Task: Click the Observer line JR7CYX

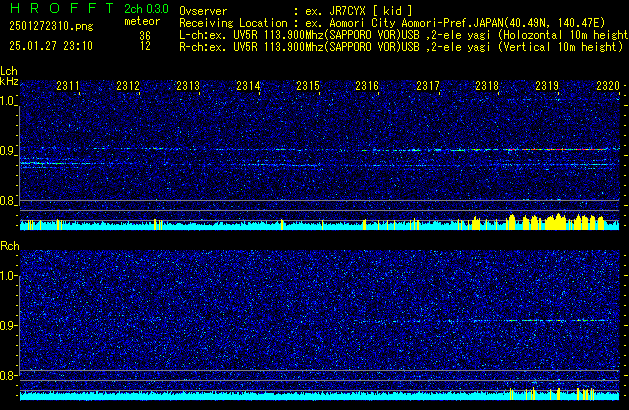Action: pyautogui.click(x=296, y=11)
